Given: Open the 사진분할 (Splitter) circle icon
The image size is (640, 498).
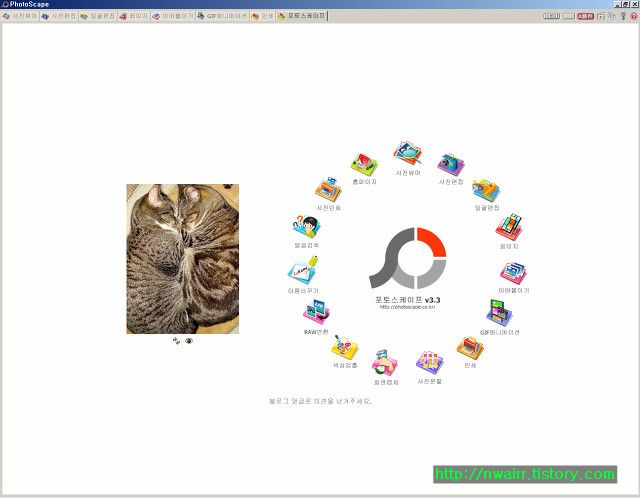Looking at the screenshot, I should tap(429, 362).
